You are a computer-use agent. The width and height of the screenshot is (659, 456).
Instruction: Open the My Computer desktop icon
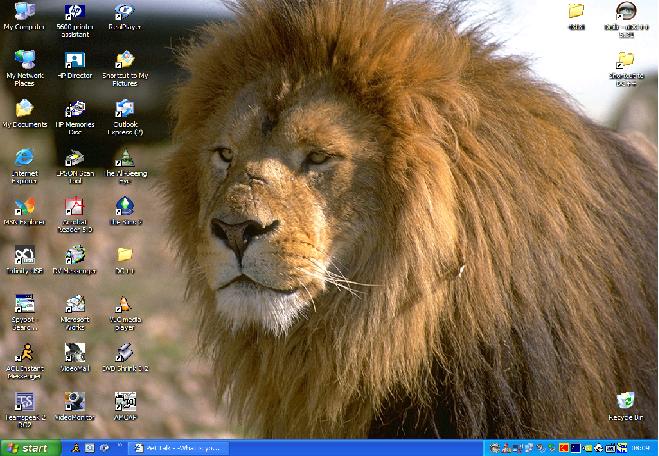pos(24,13)
